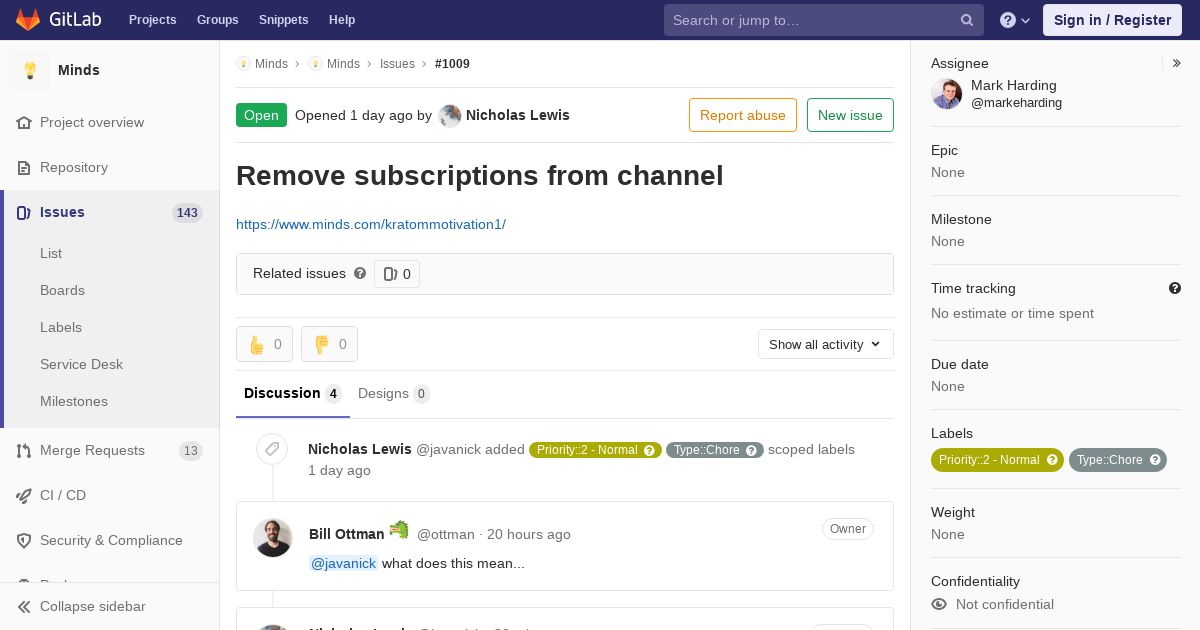Click the '20 hours ago' comment timestamp
The height and width of the screenshot is (630, 1200).
529,534
